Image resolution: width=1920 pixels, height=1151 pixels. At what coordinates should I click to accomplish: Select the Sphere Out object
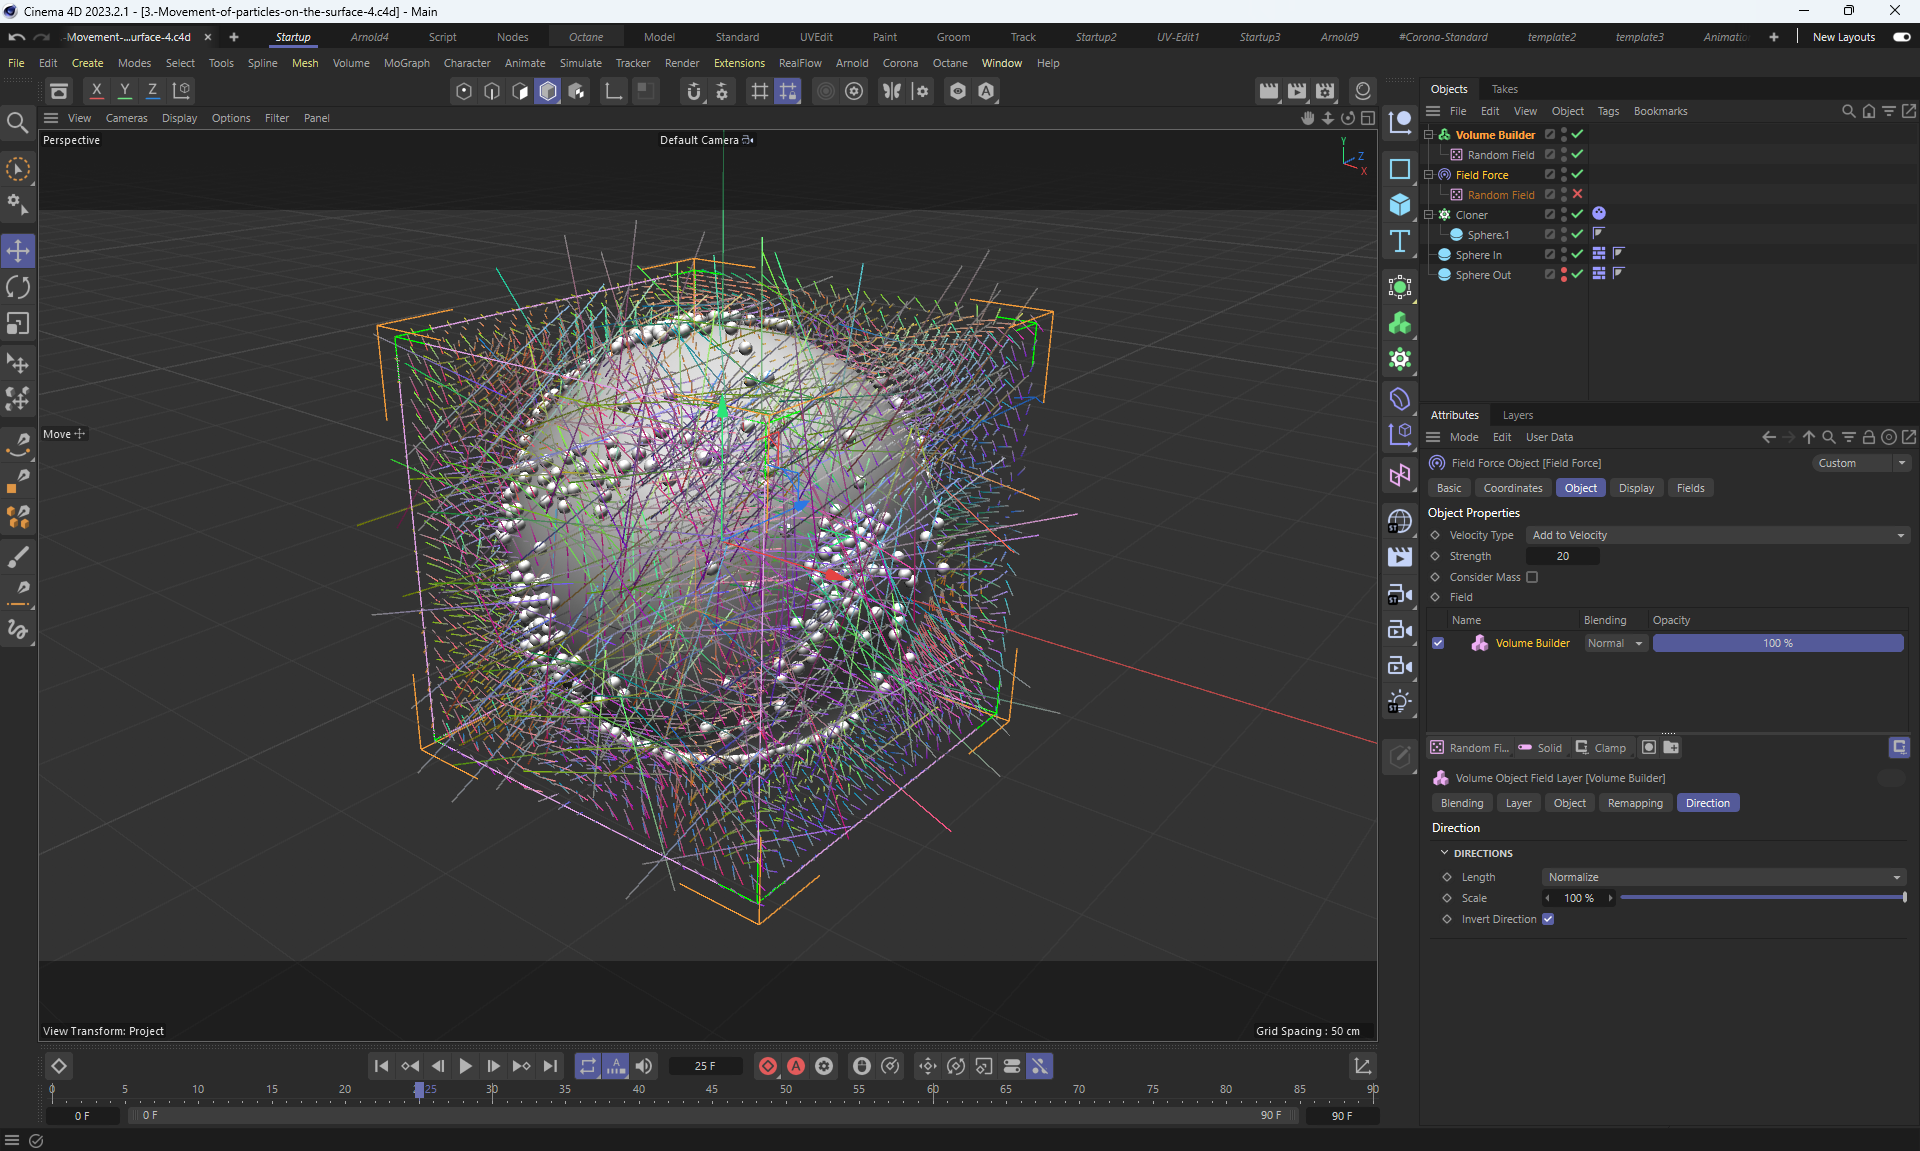[1483, 275]
